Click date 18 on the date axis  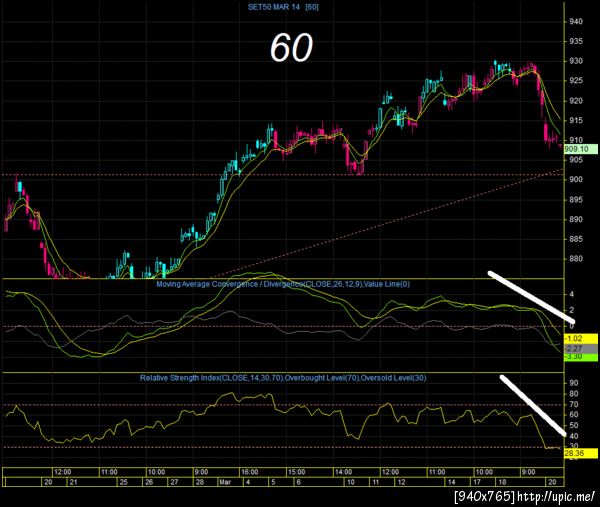502,482
